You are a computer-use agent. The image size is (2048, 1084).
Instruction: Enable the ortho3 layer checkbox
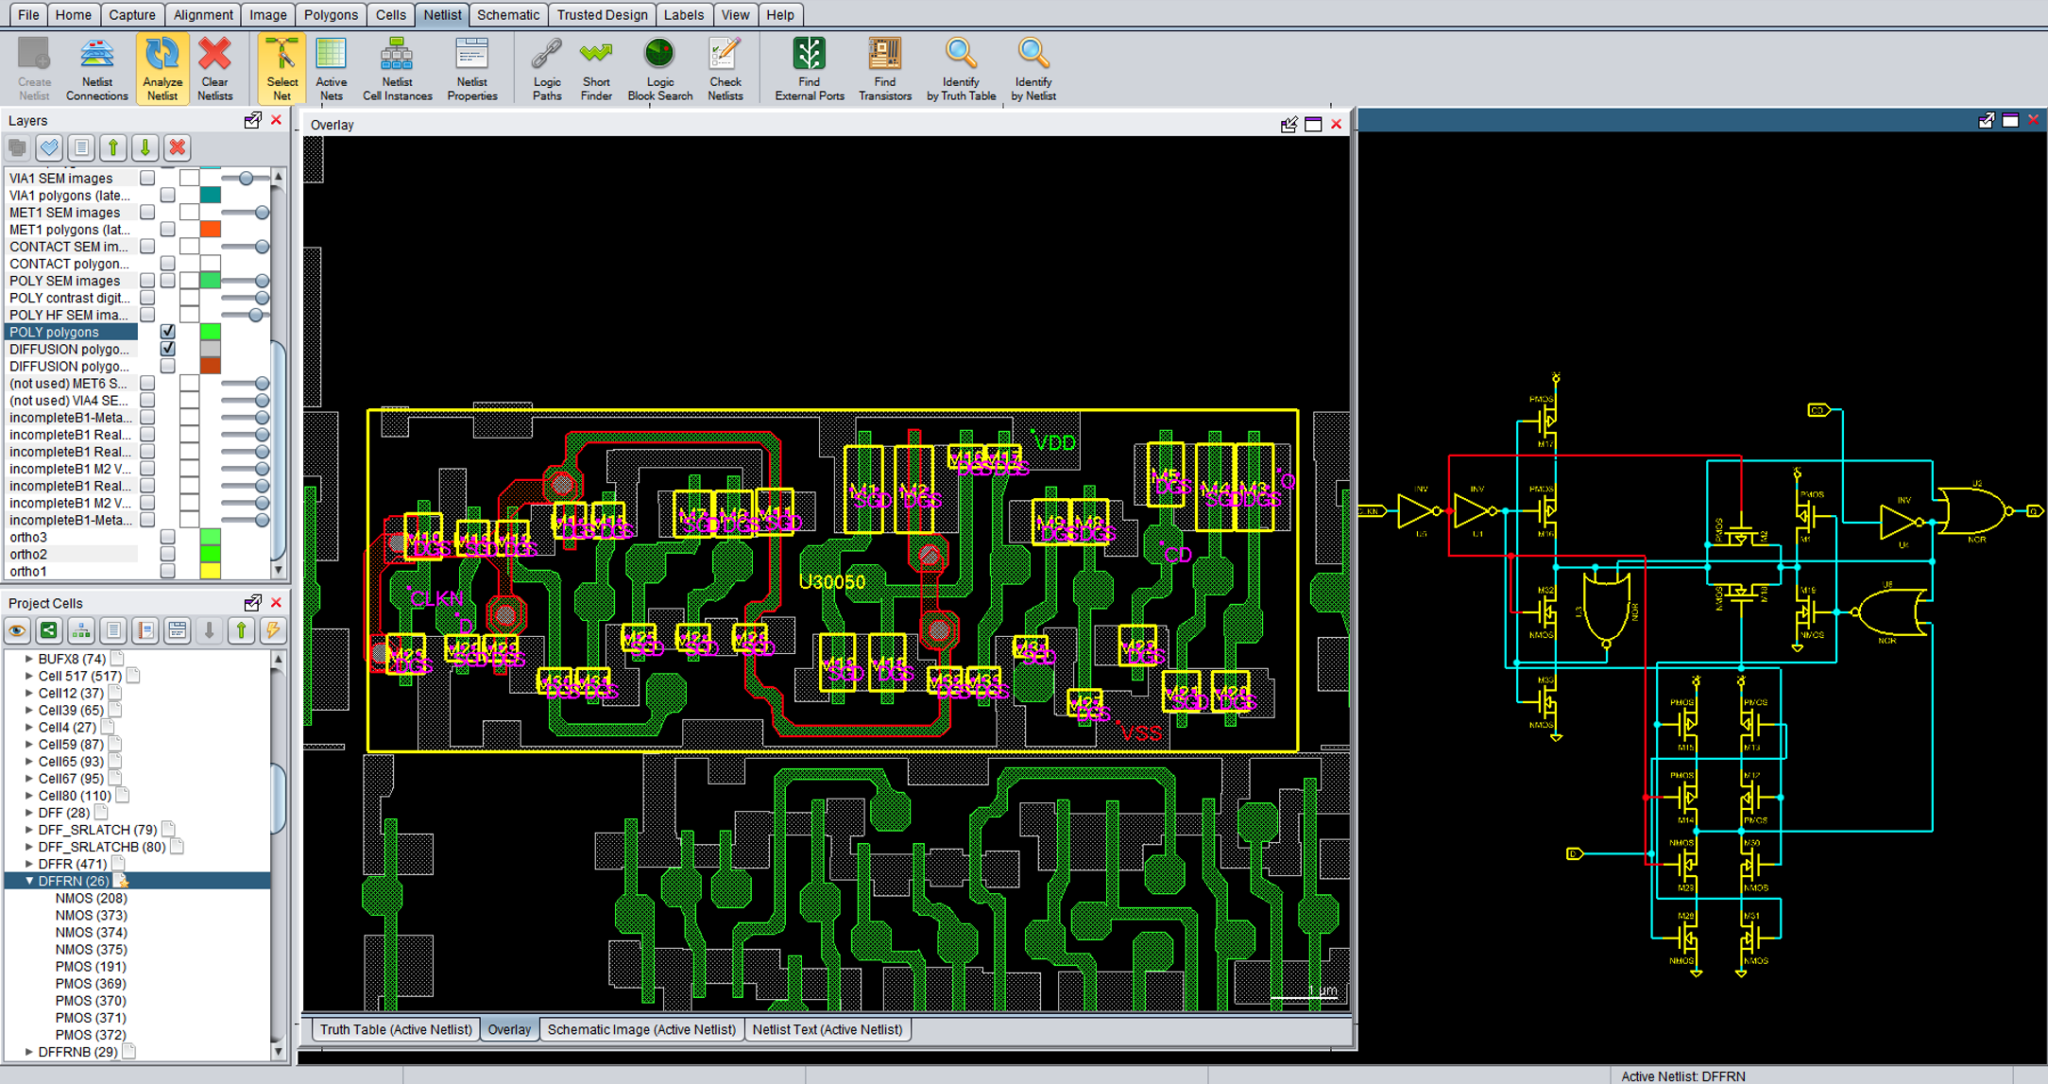click(168, 537)
